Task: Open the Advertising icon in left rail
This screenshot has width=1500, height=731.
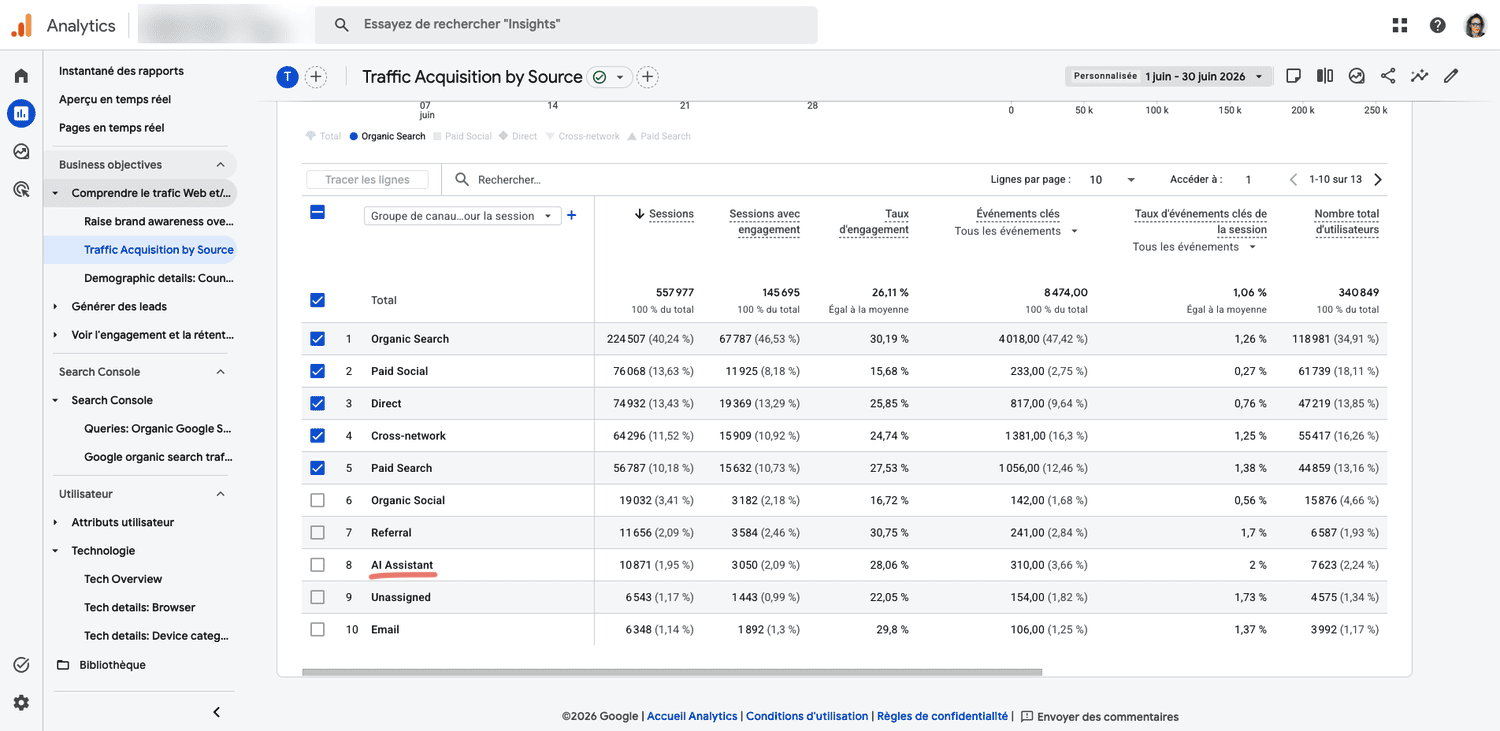Action: pyautogui.click(x=21, y=189)
